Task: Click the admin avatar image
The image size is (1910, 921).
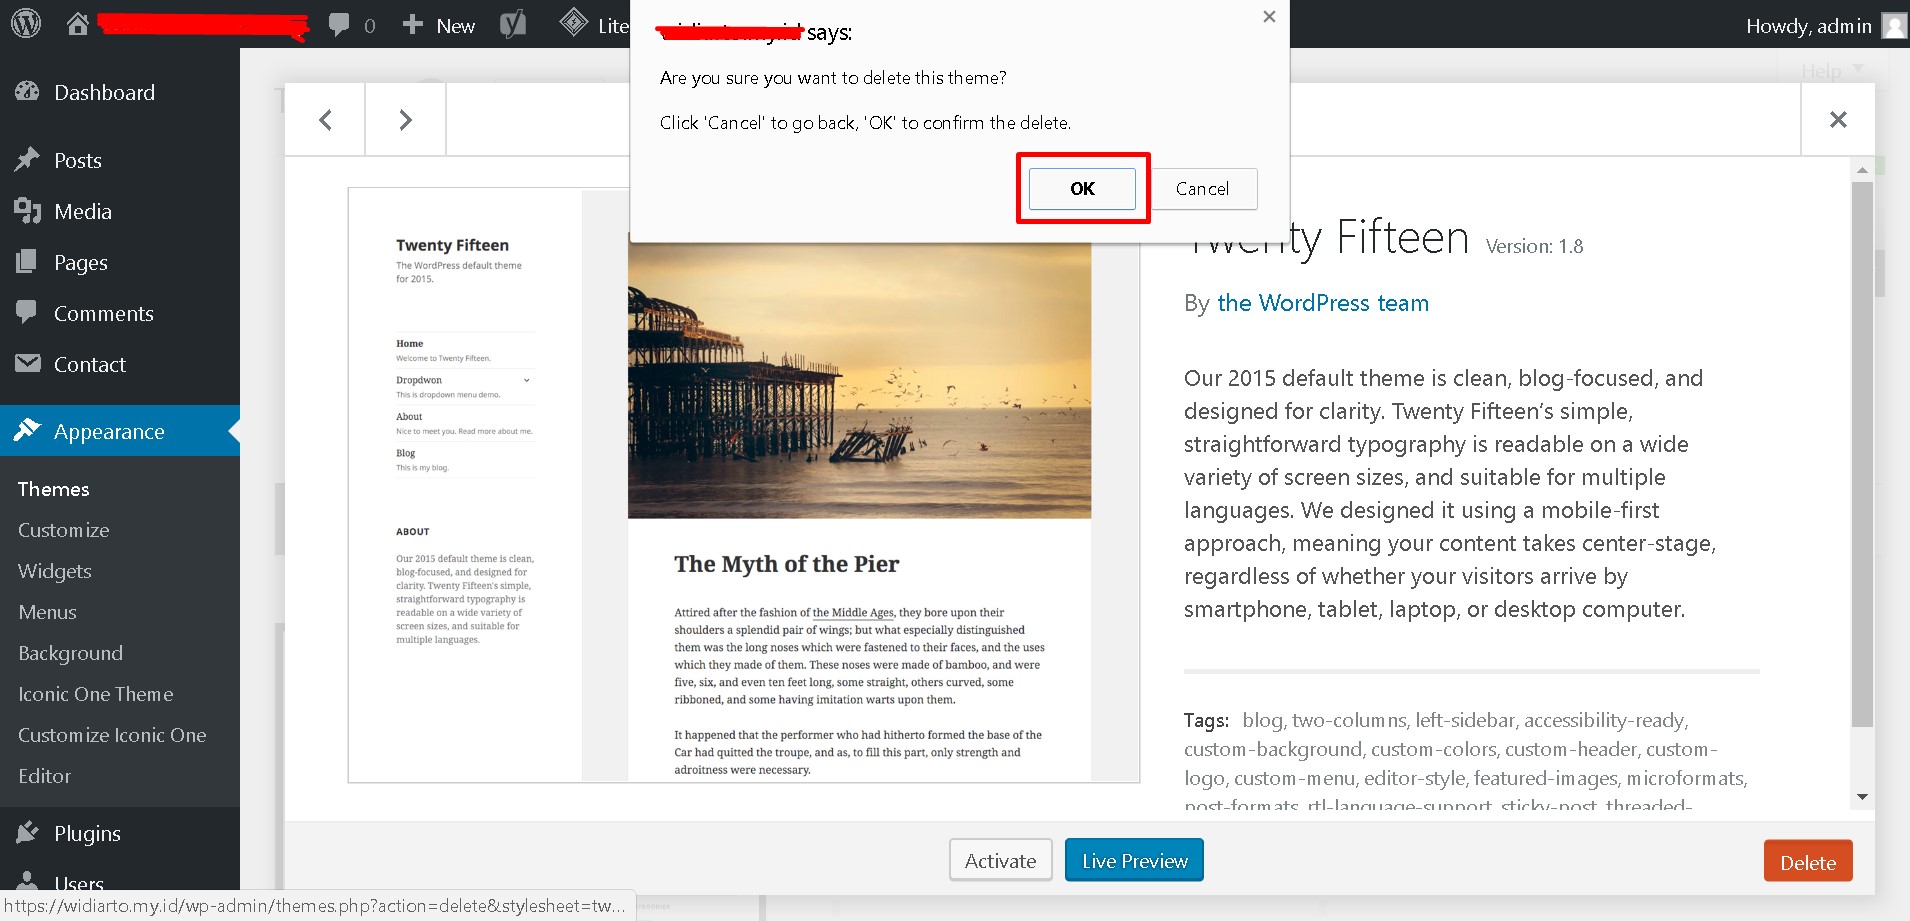Action: (1894, 25)
